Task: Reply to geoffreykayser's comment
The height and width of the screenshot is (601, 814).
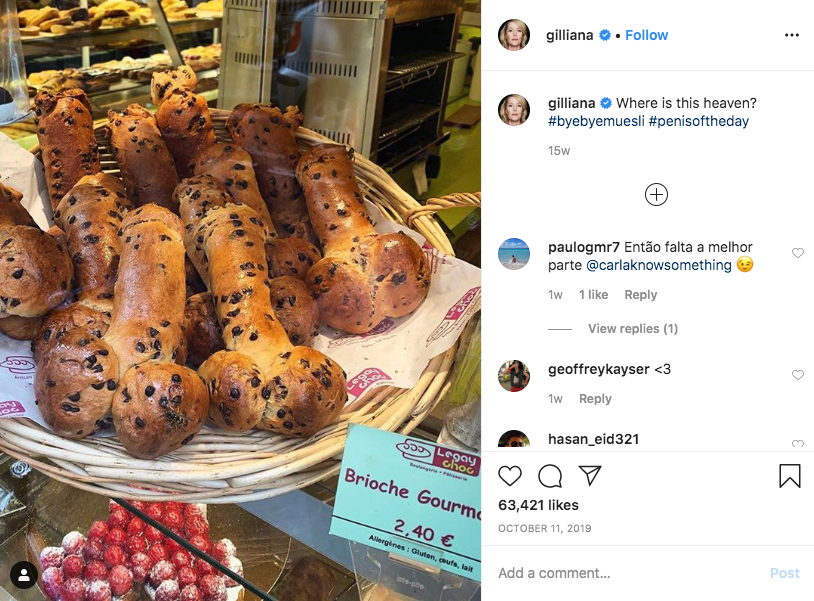Action: coord(595,399)
